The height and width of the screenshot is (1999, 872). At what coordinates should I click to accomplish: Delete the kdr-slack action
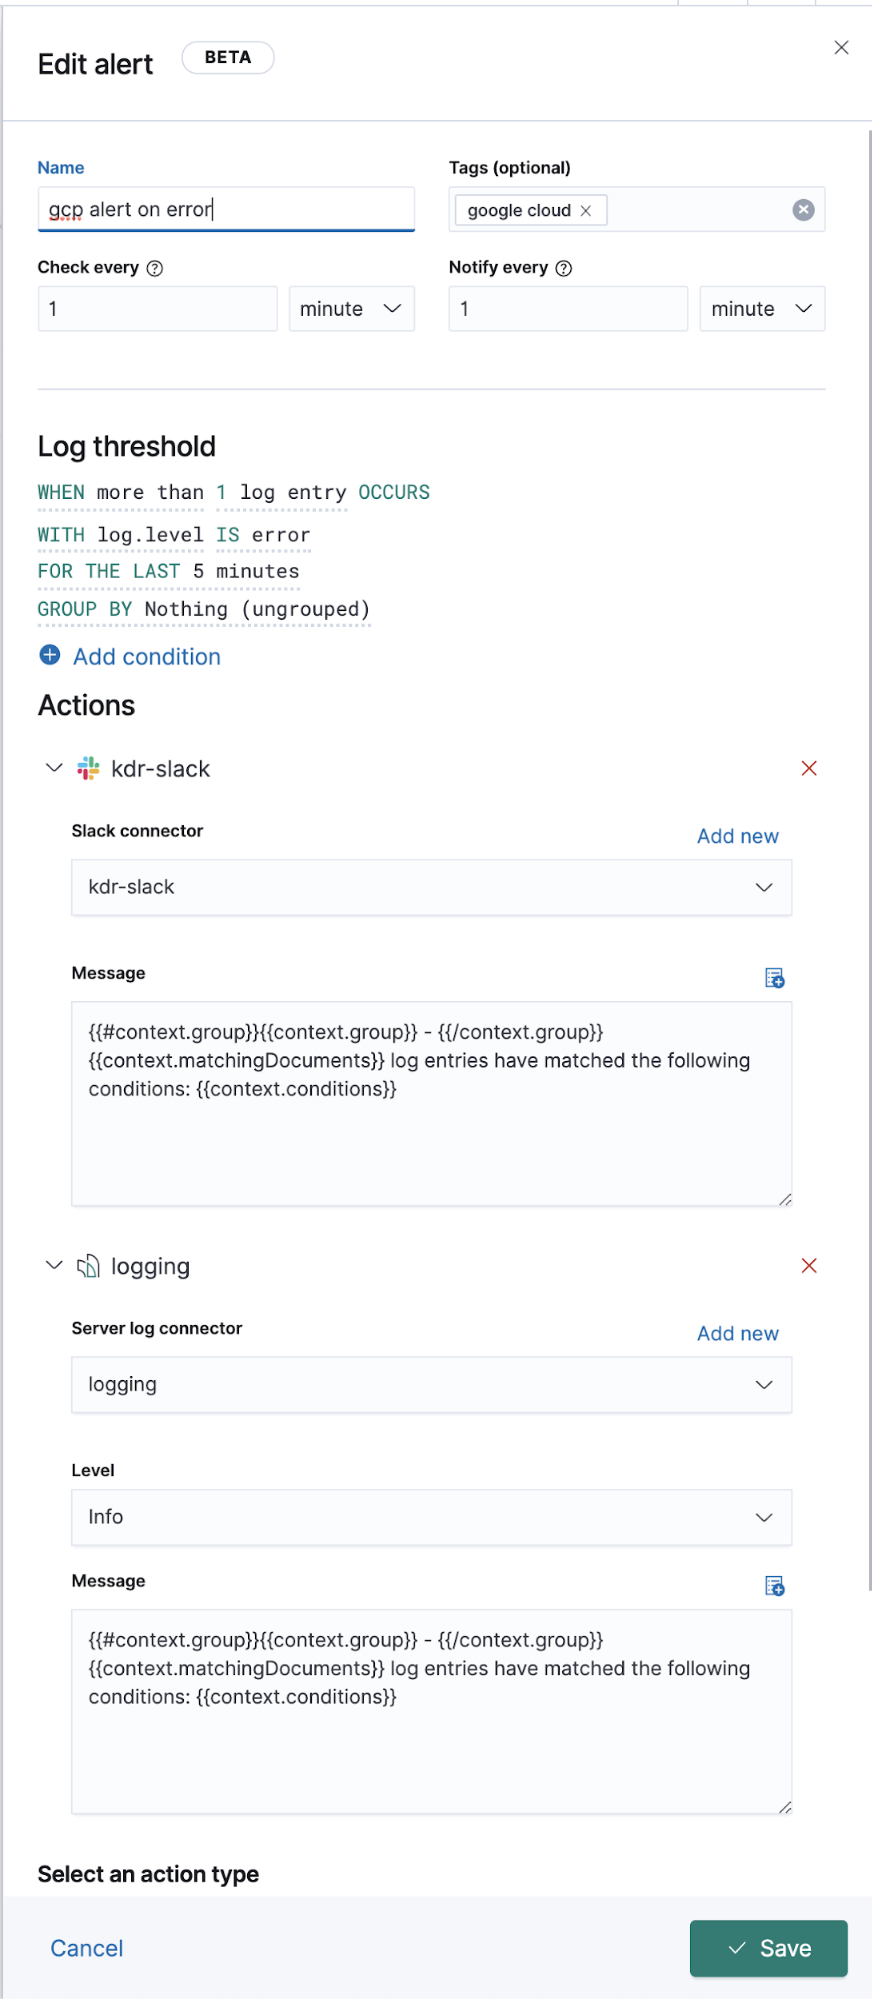(x=809, y=768)
